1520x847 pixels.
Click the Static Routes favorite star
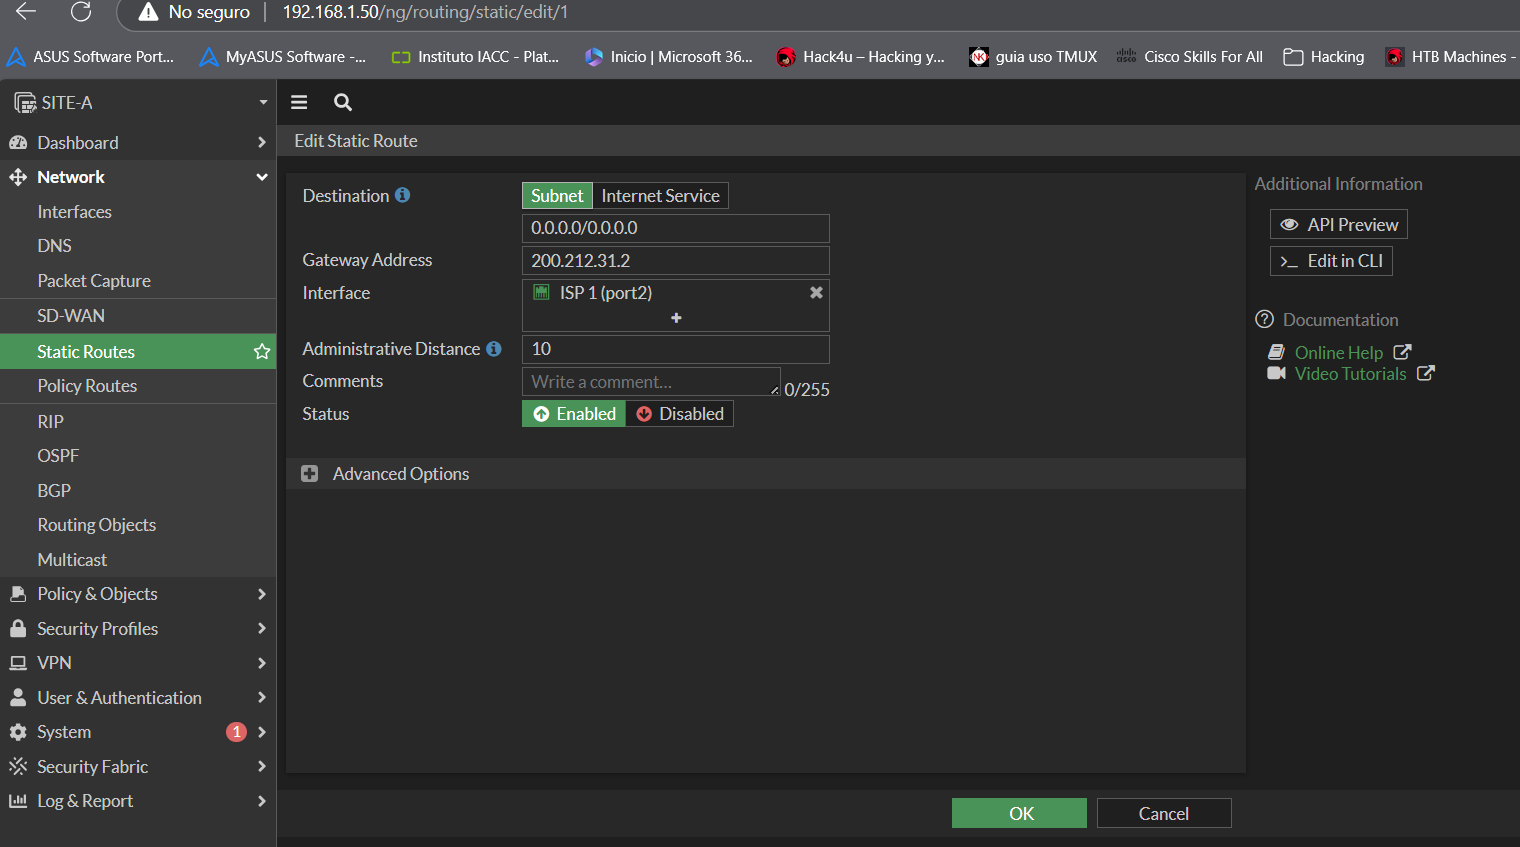click(x=262, y=351)
